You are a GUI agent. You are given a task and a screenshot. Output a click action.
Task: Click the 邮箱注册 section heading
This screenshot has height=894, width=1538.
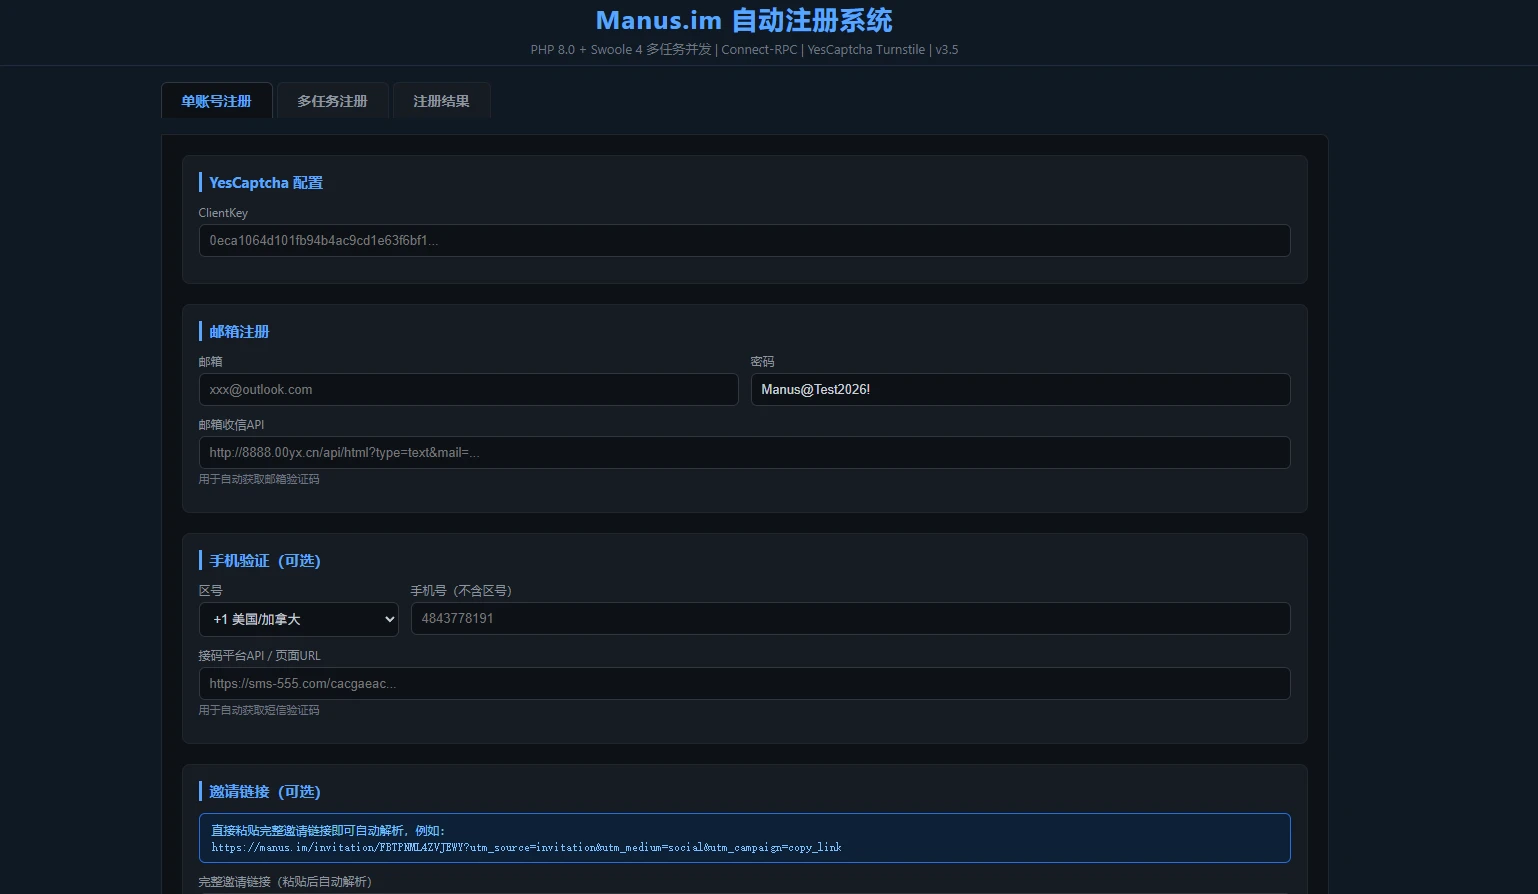pyautogui.click(x=237, y=331)
